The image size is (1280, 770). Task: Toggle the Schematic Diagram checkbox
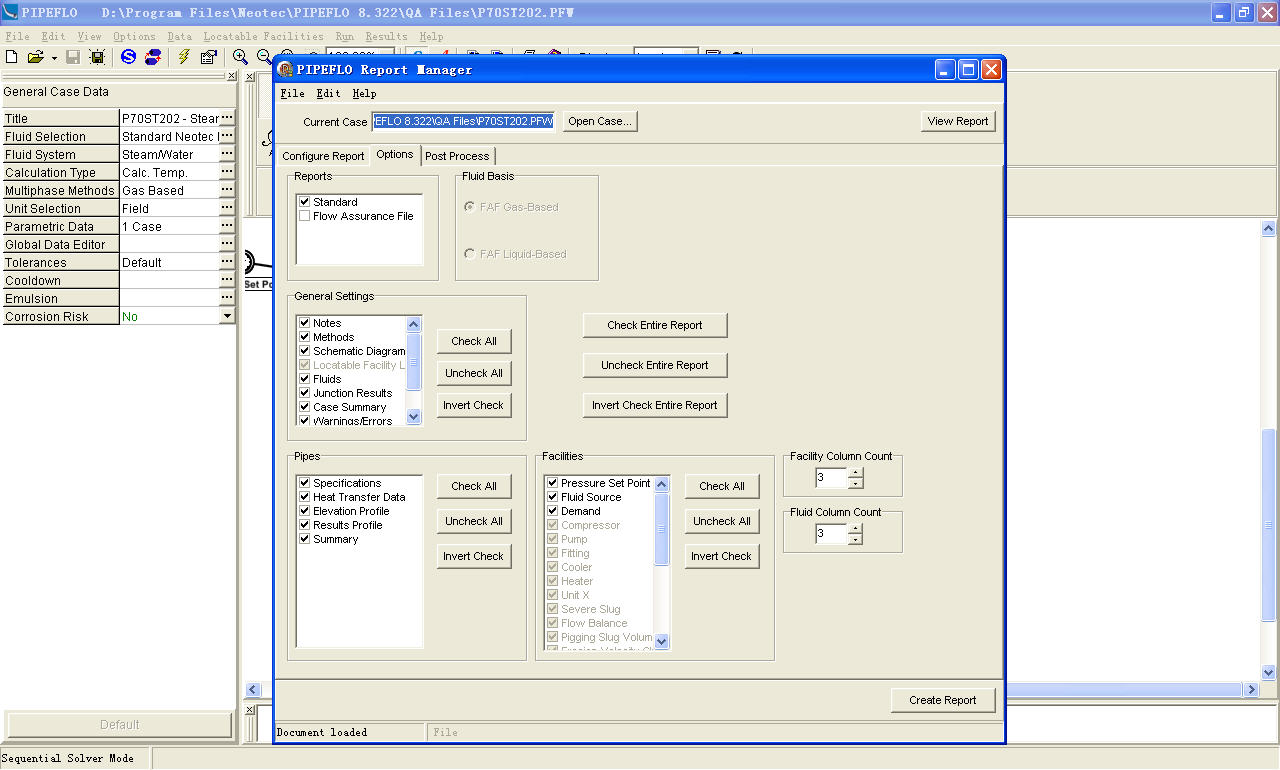point(304,351)
